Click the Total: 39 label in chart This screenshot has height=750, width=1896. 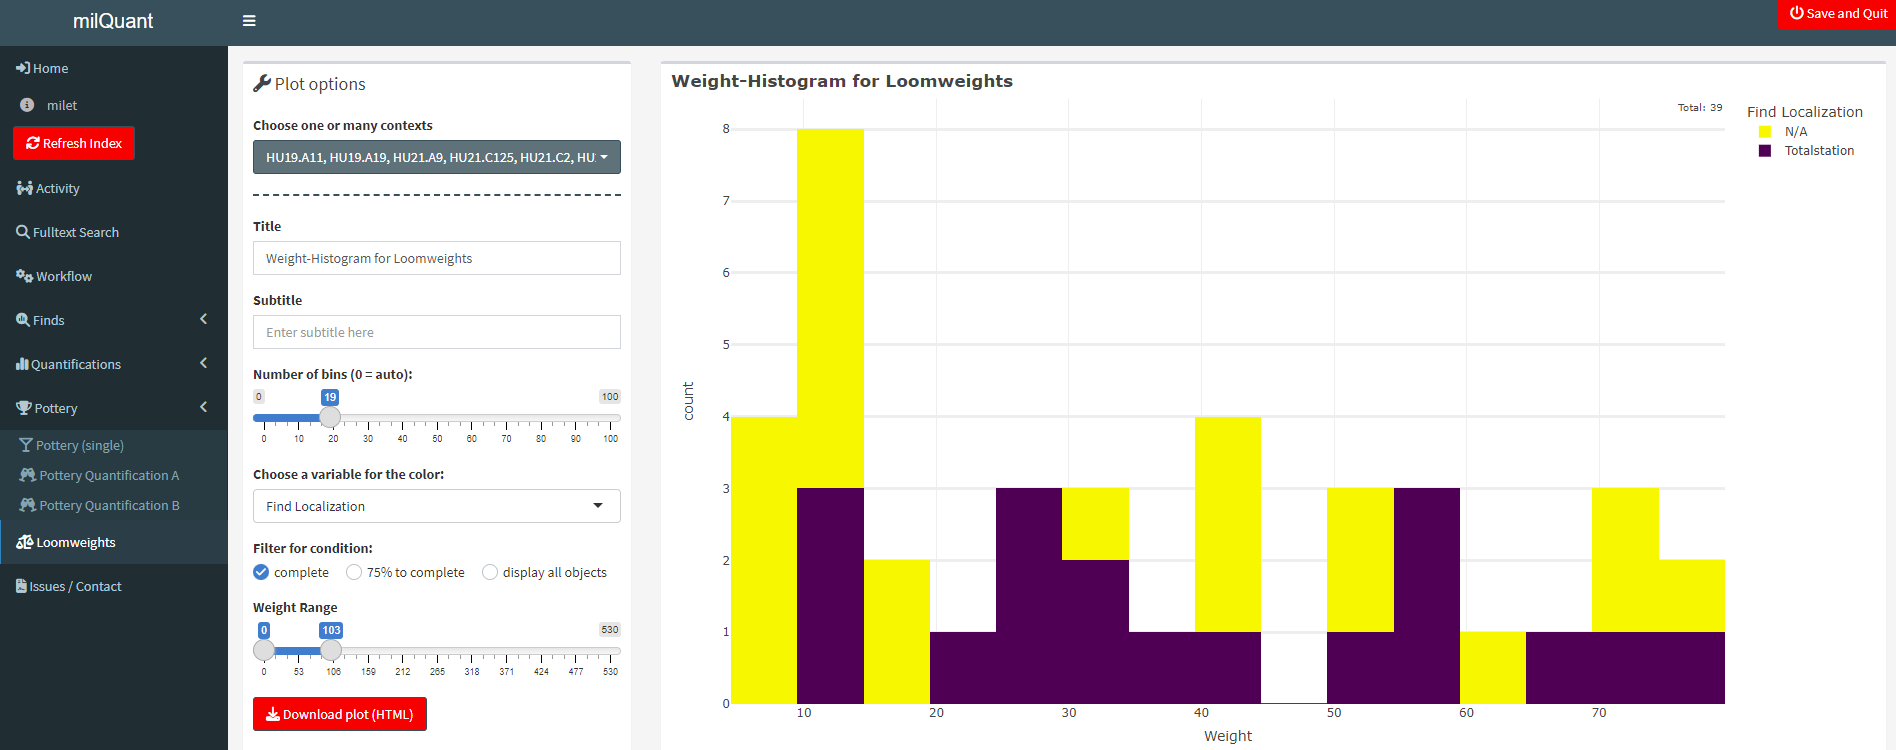point(1700,107)
